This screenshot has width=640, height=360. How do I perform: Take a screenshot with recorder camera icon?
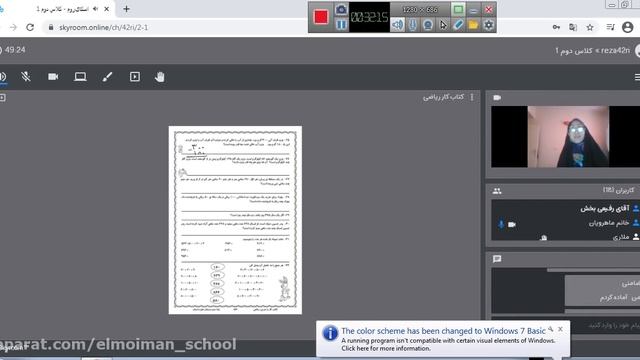341,9
